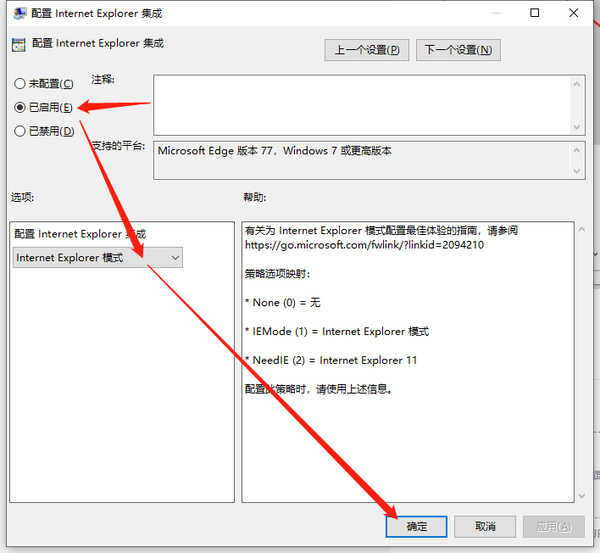Click the 支持的平台 box scroll up arrow
The height and width of the screenshot is (553, 600).
(577, 150)
